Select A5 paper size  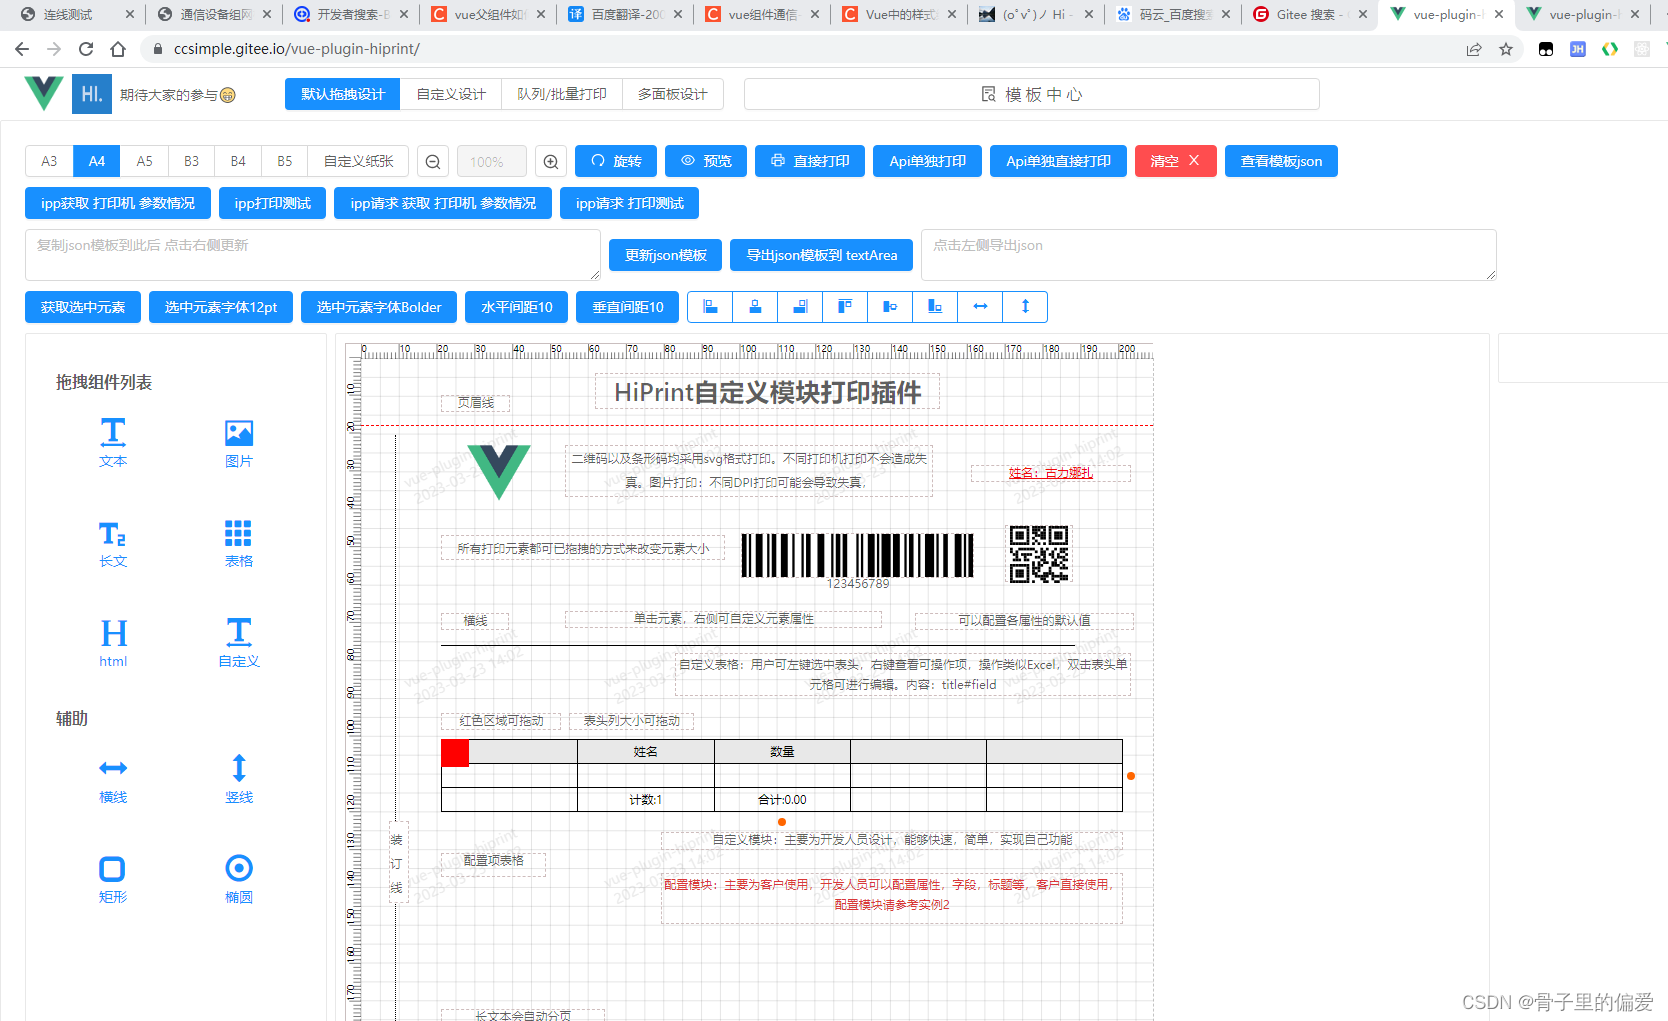[145, 161]
